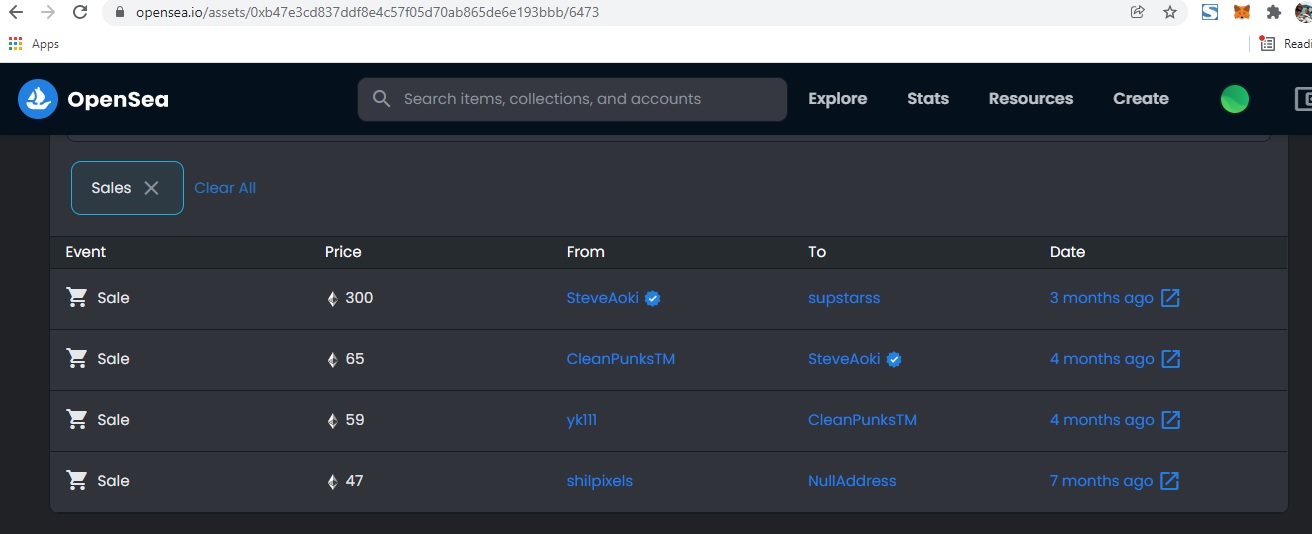The image size is (1312, 534).
Task: Open the Stats menu
Action: pyautogui.click(x=927, y=99)
